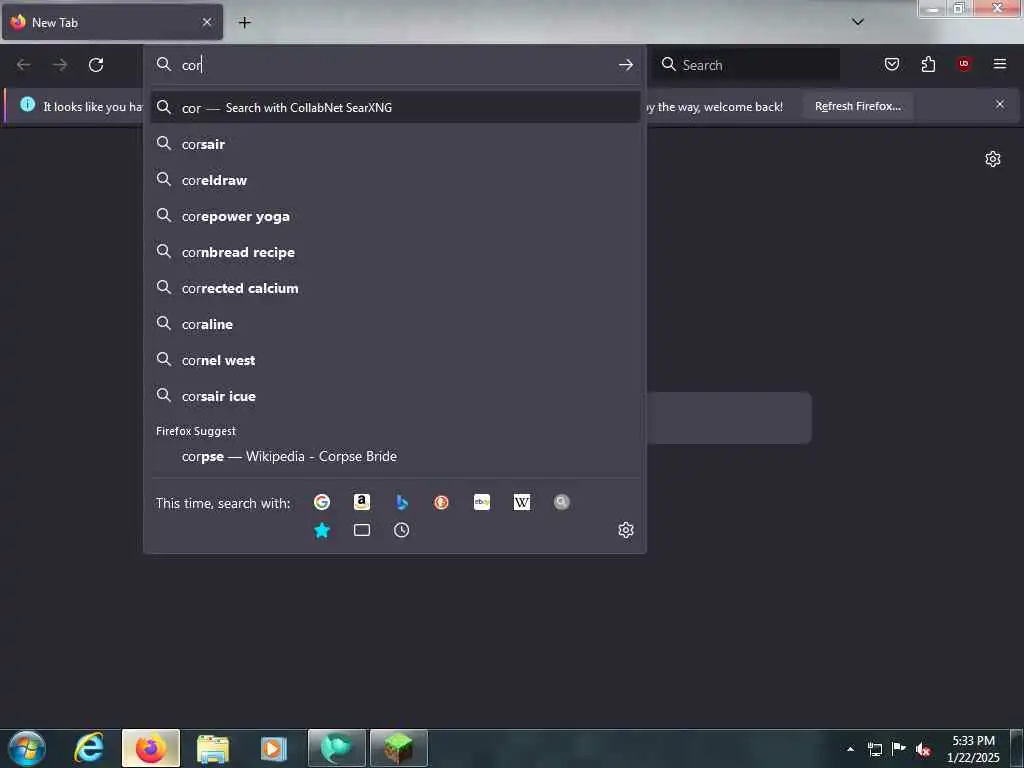
Task: Search this time with Bing
Action: (x=402, y=502)
